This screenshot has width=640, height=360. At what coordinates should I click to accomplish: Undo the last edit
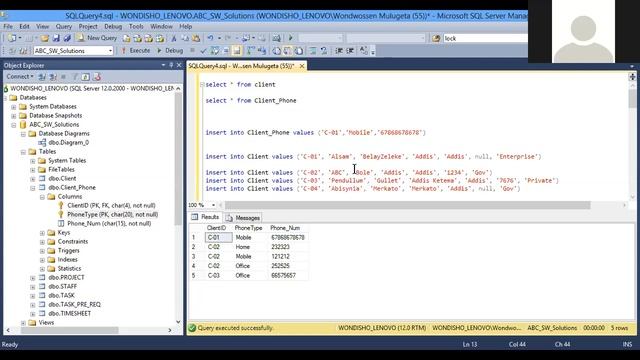coord(210,38)
